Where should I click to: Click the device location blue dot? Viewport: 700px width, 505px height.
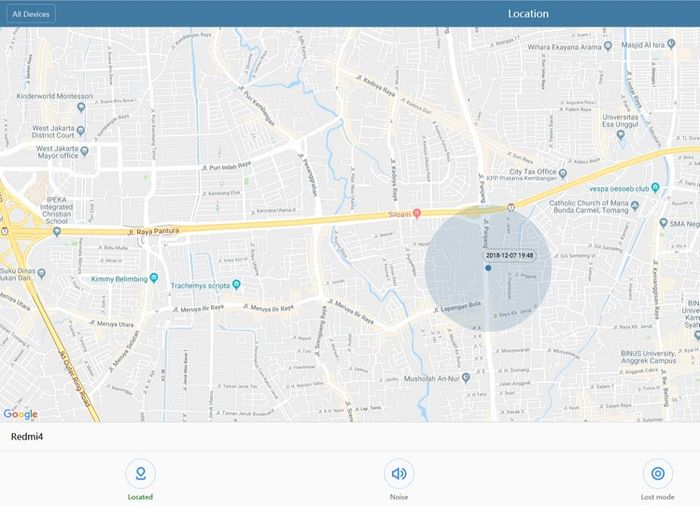click(x=488, y=268)
